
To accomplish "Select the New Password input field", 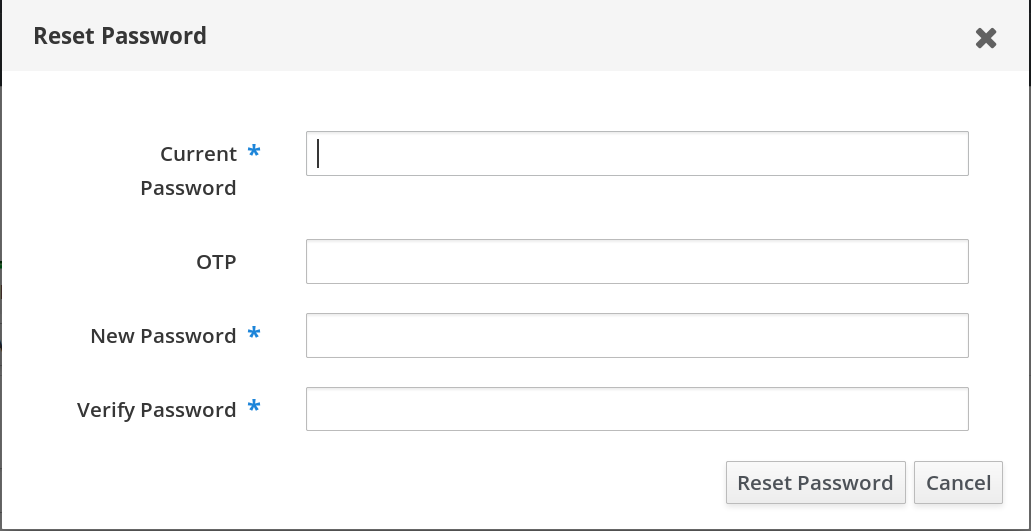I will (637, 335).
